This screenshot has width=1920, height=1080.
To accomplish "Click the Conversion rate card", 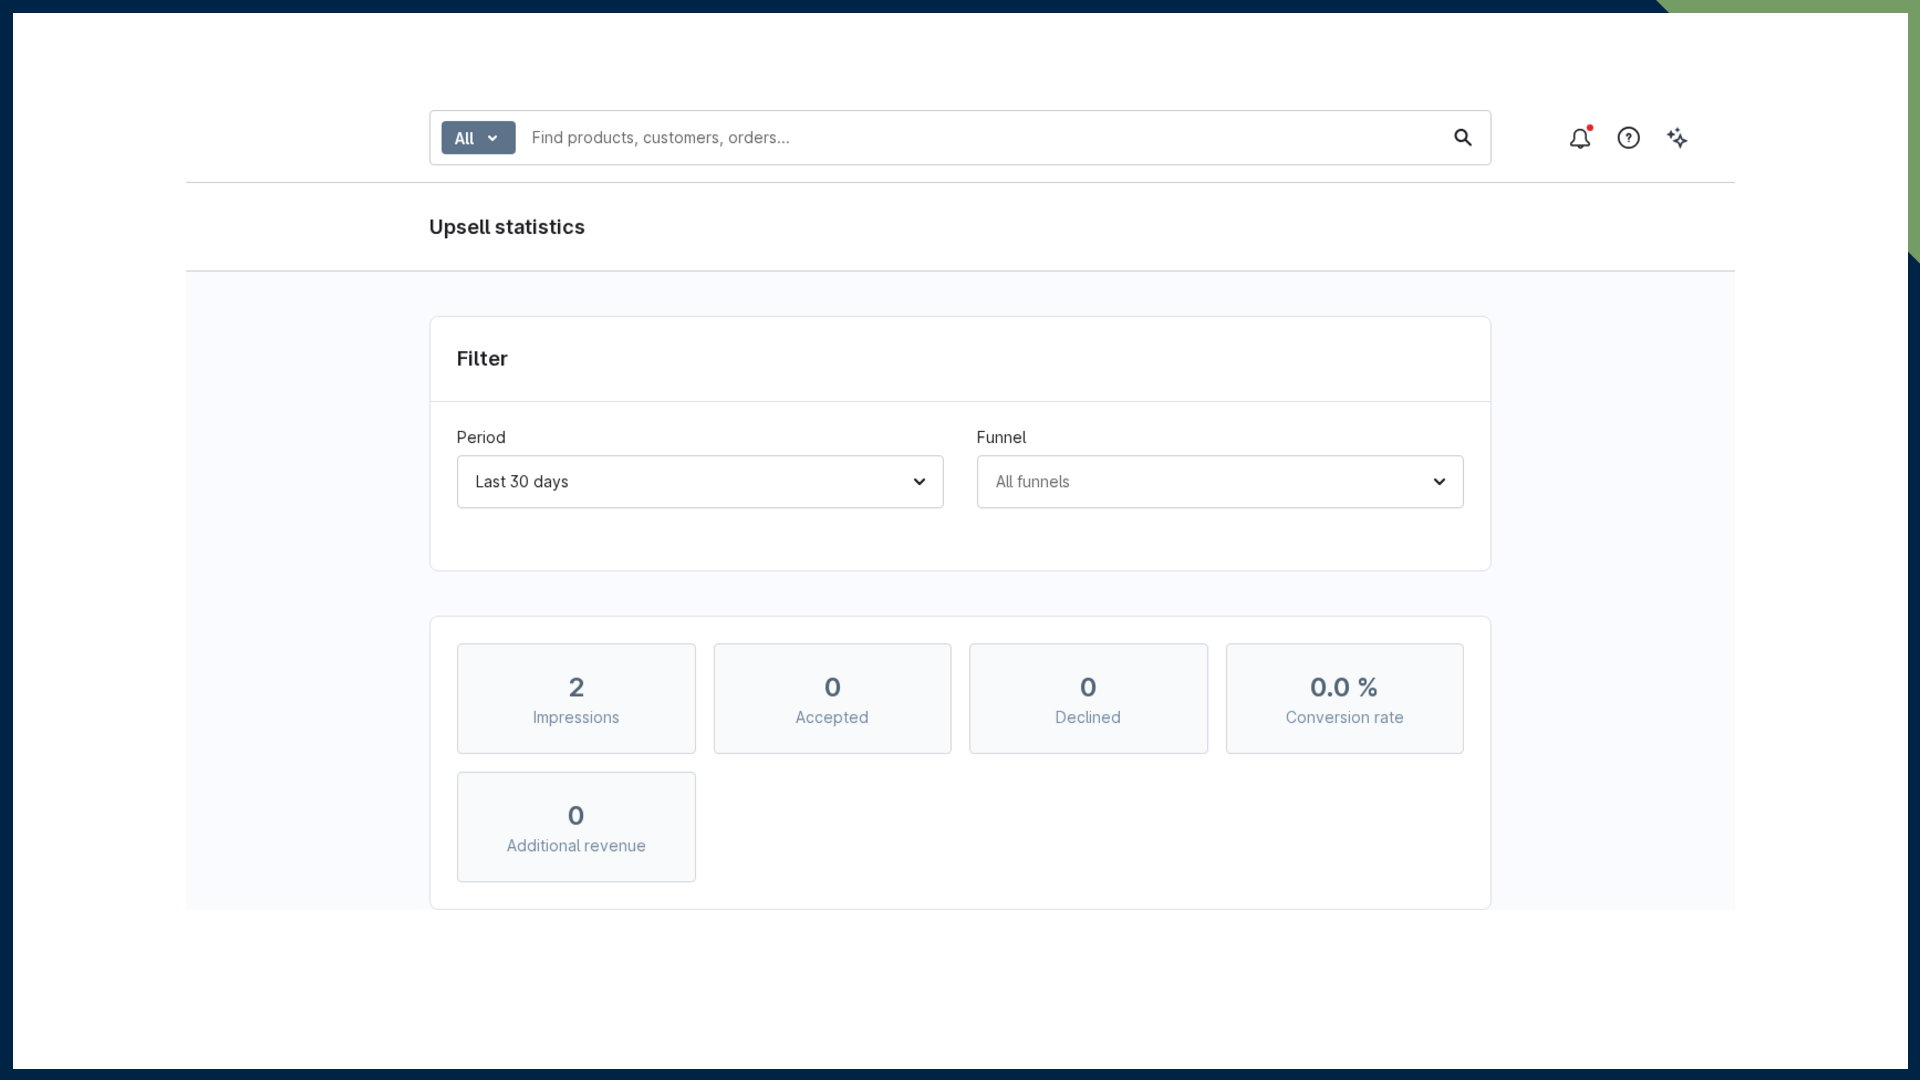I will click(x=1345, y=698).
